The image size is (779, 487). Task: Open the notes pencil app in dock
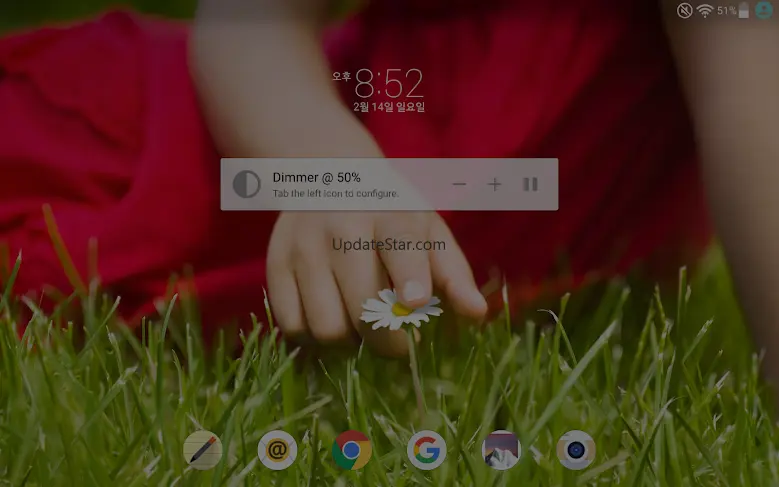[x=203, y=450]
